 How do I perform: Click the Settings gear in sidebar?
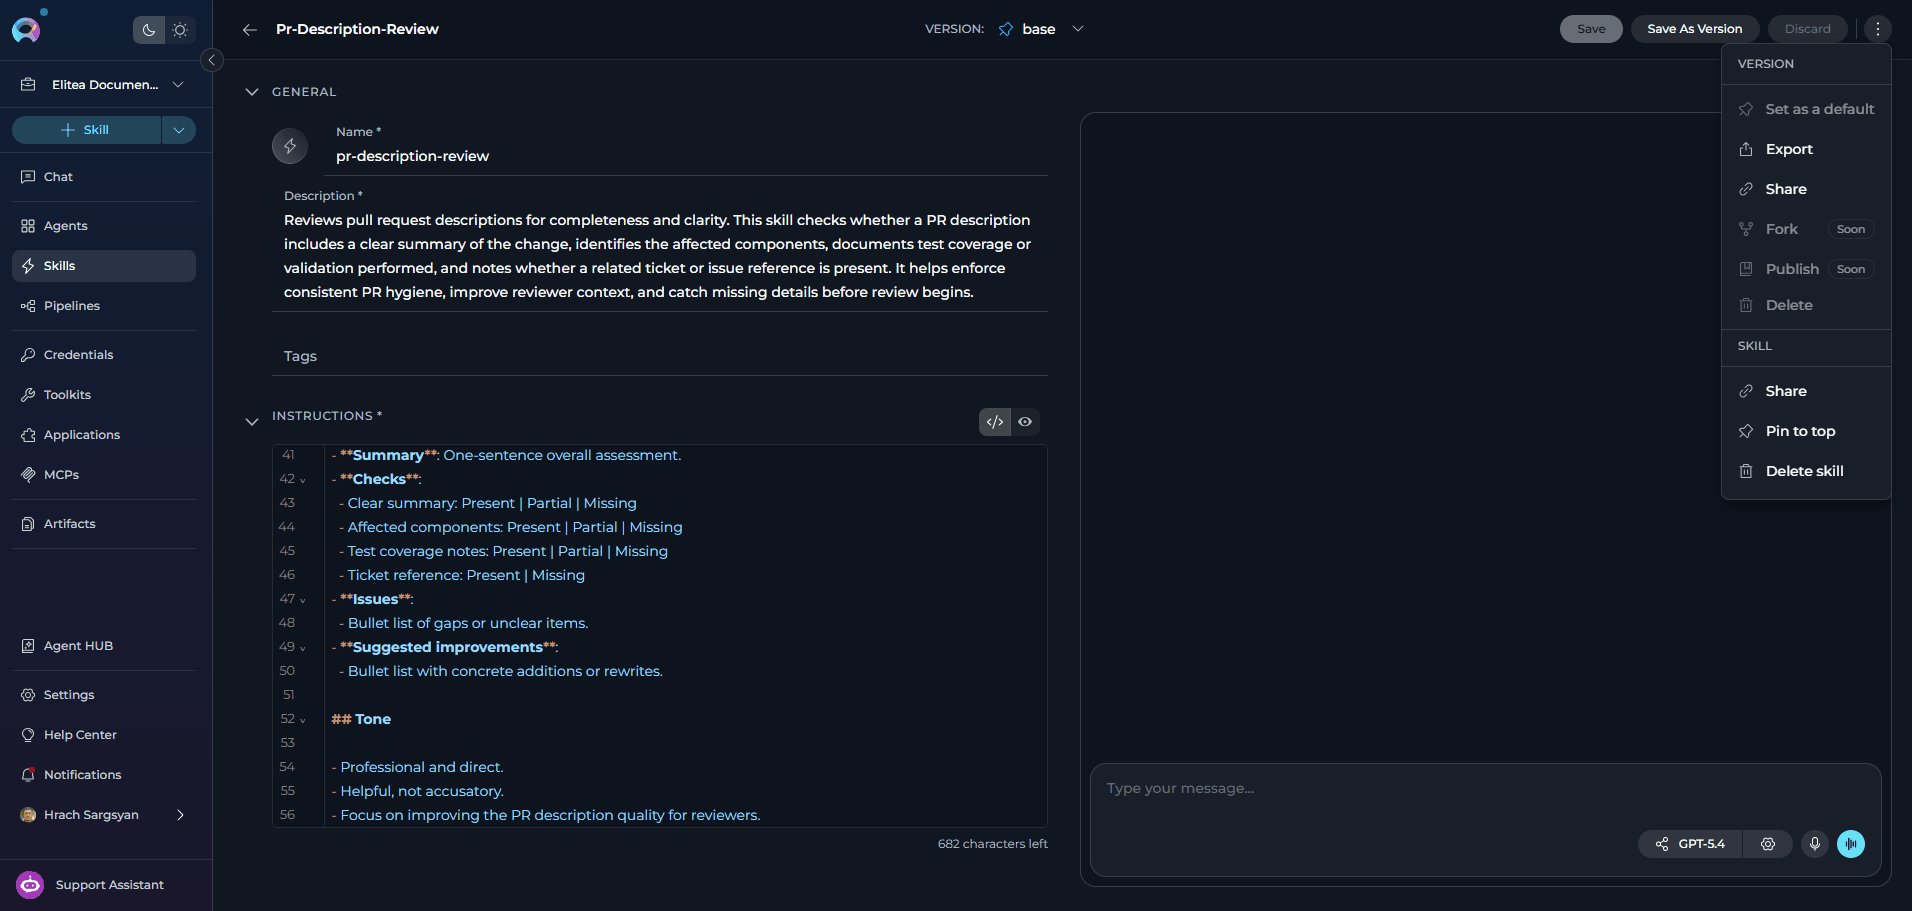tap(28, 695)
